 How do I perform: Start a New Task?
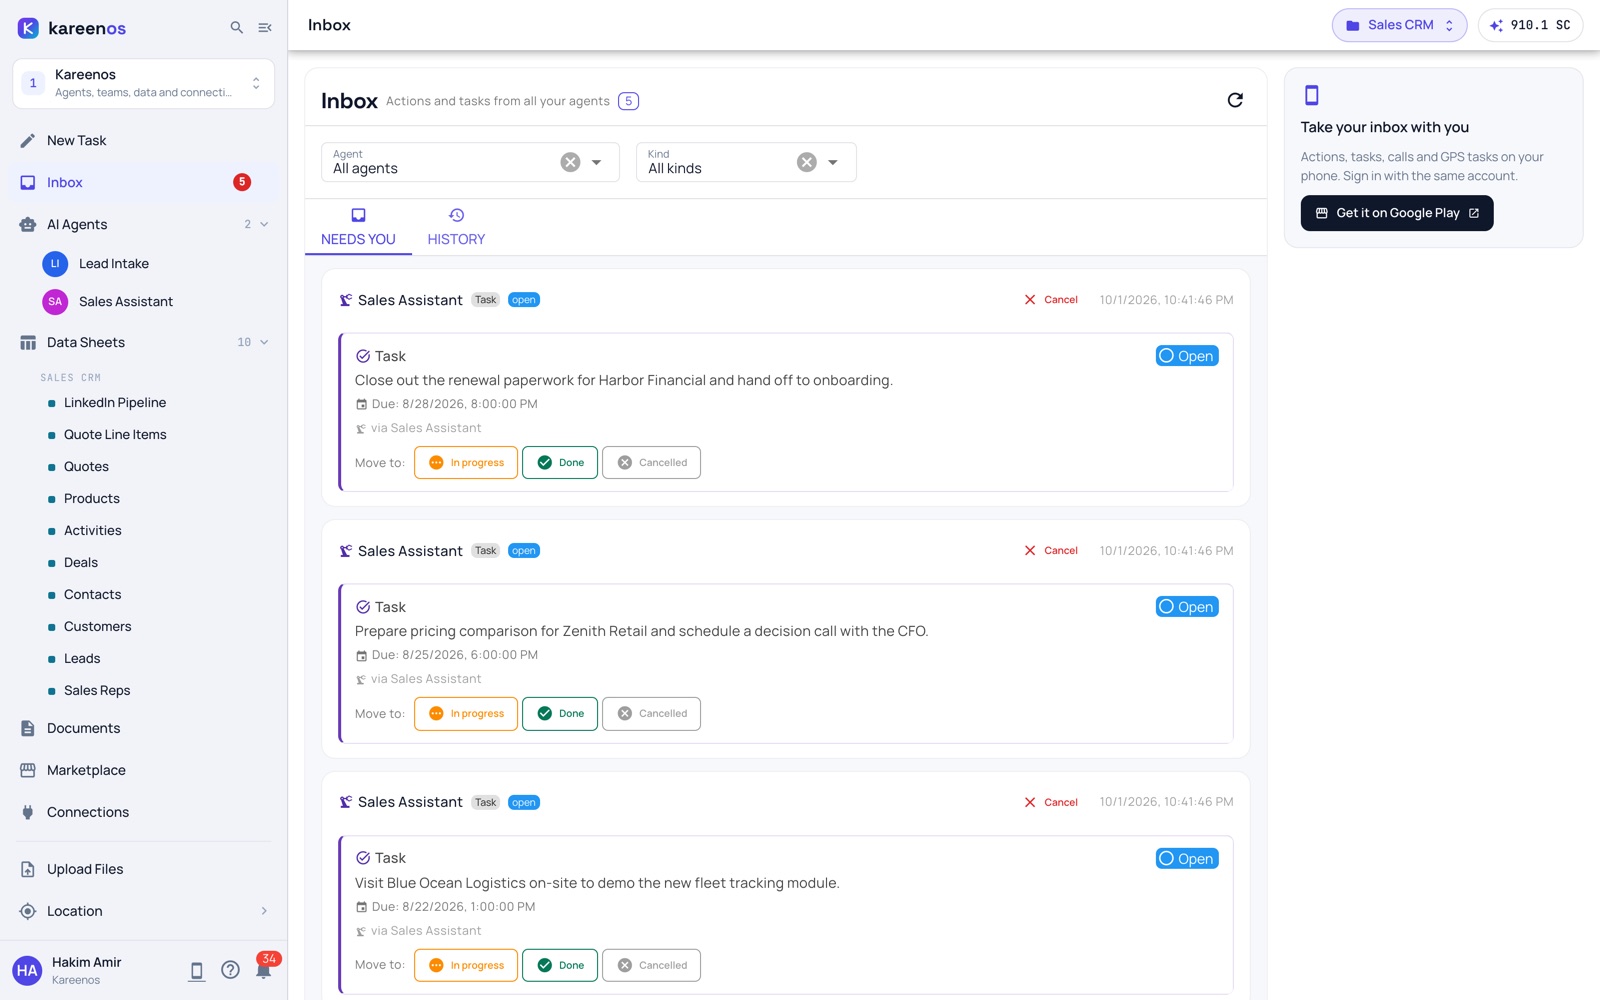[x=76, y=140]
